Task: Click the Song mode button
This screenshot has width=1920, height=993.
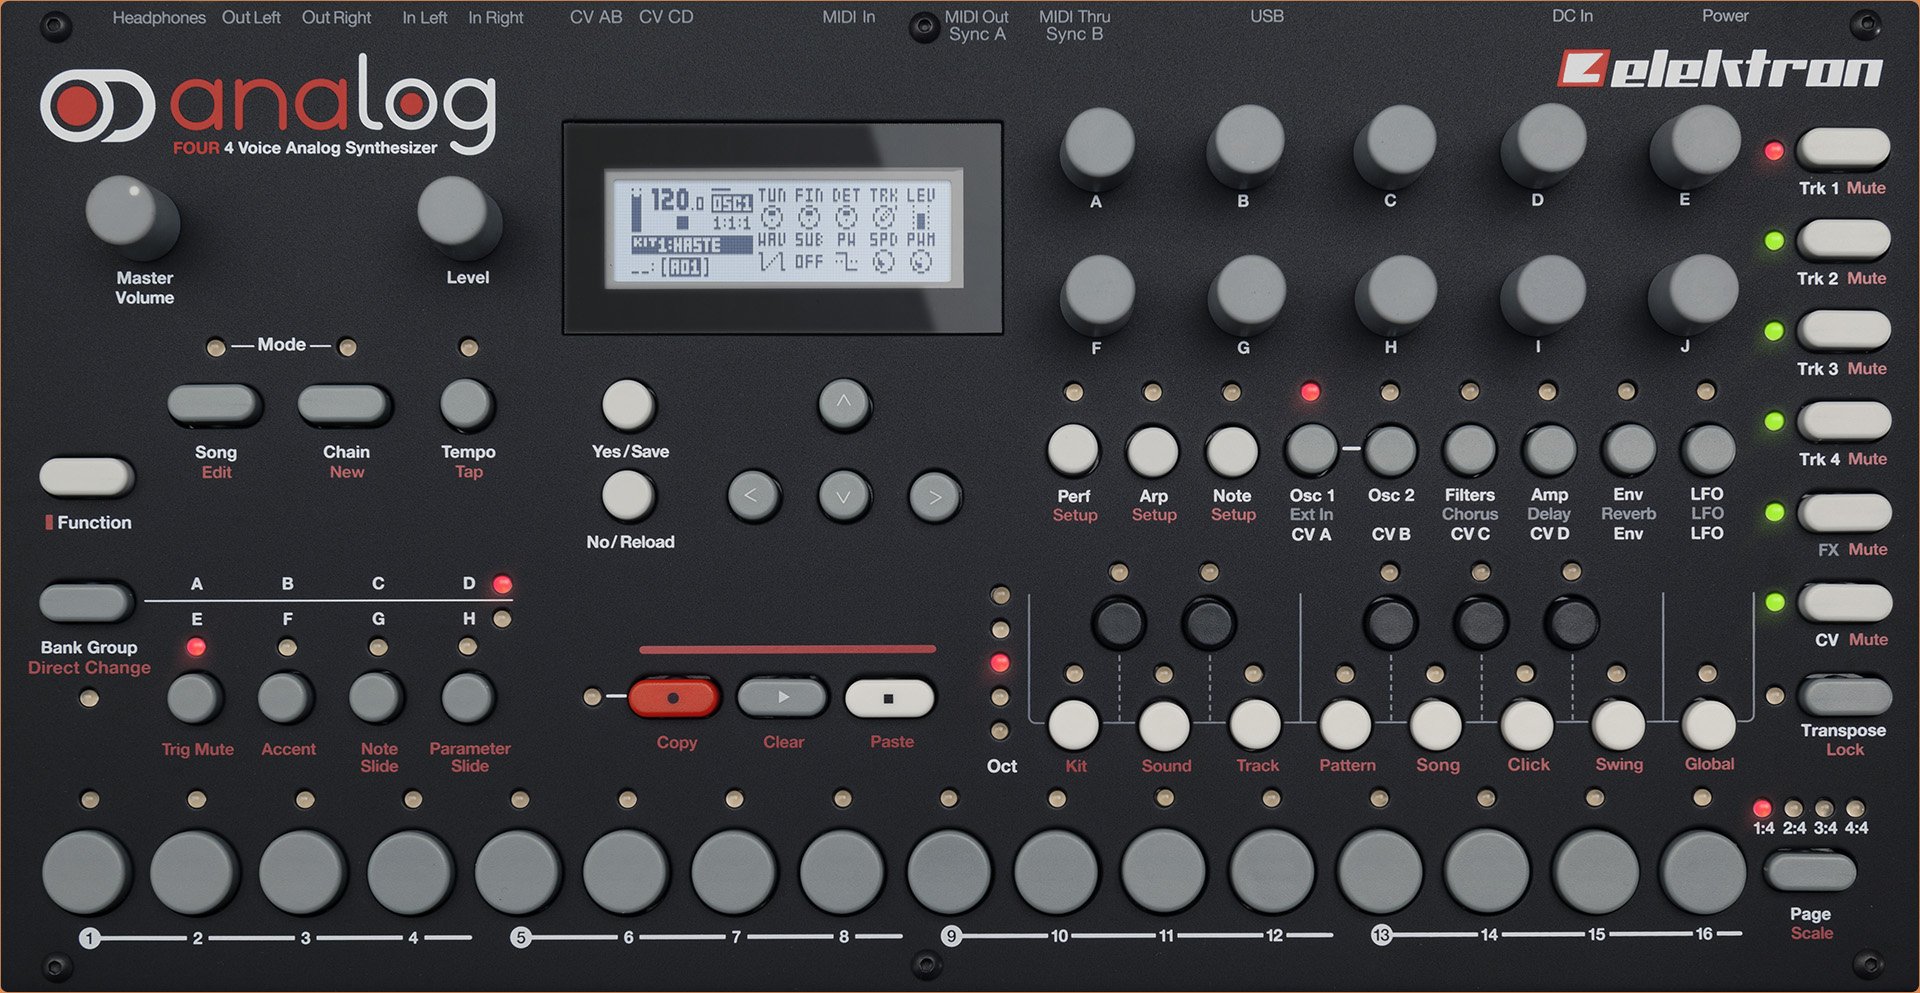Action: (215, 405)
